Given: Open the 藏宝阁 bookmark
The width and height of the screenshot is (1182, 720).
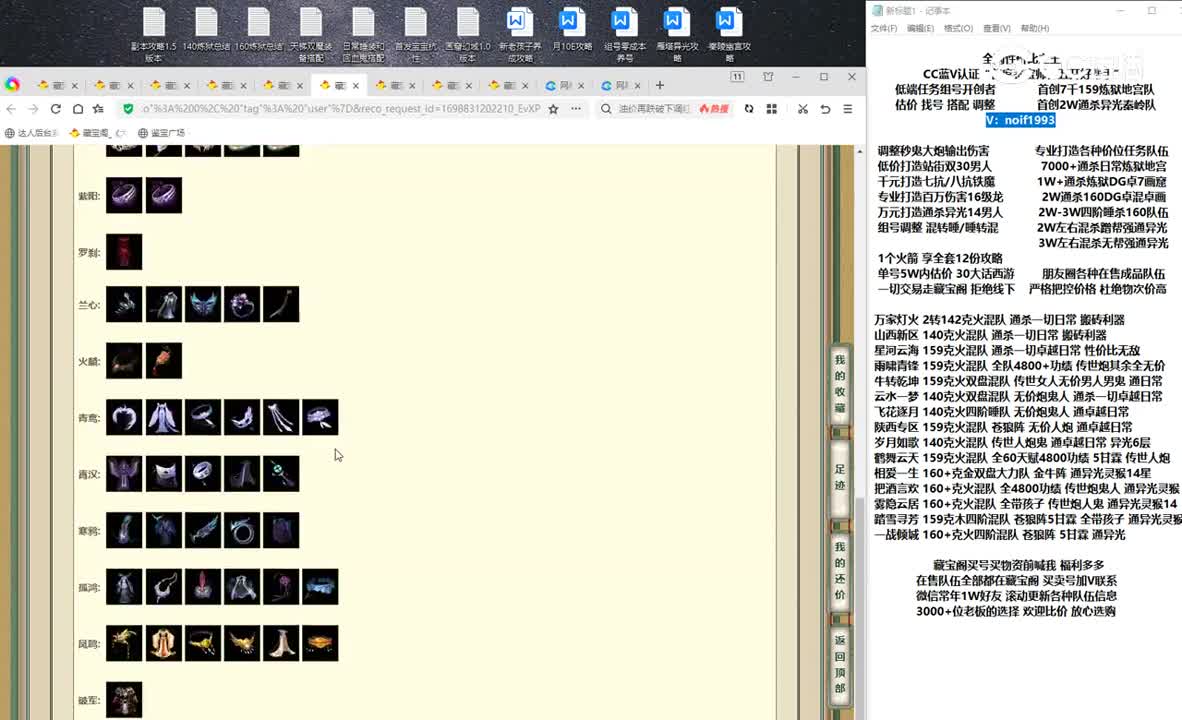Looking at the screenshot, I should coord(96,133).
